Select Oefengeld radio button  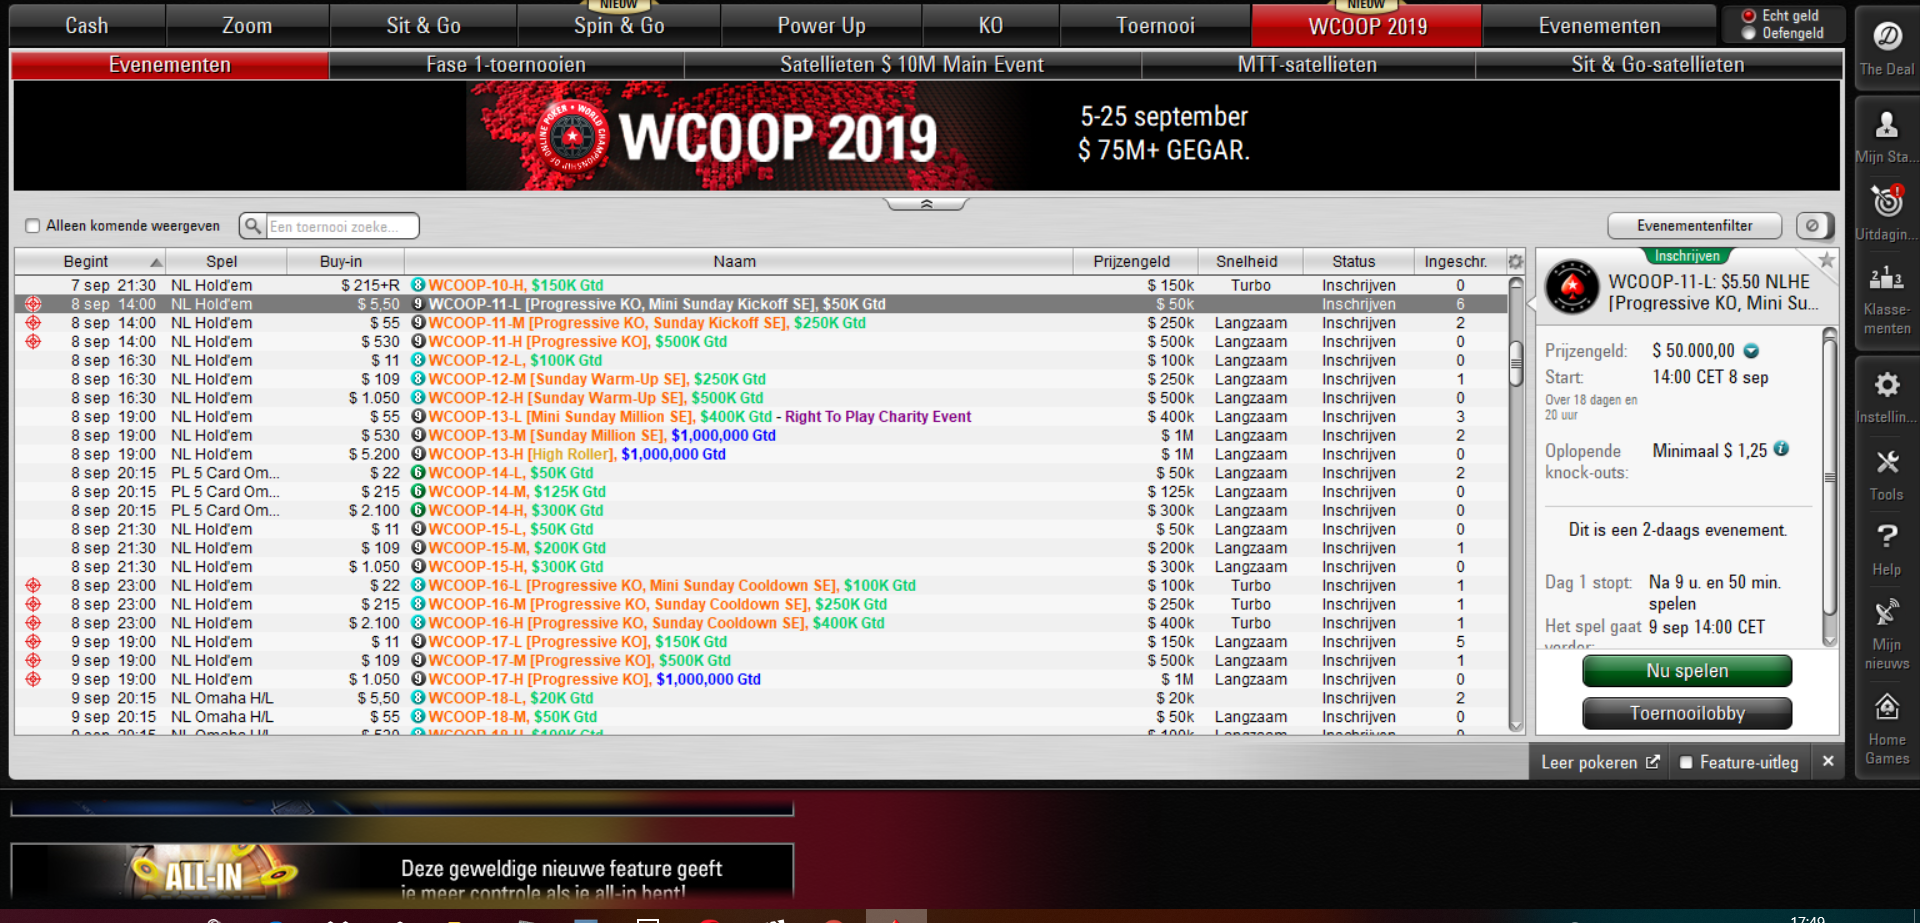tap(1749, 33)
